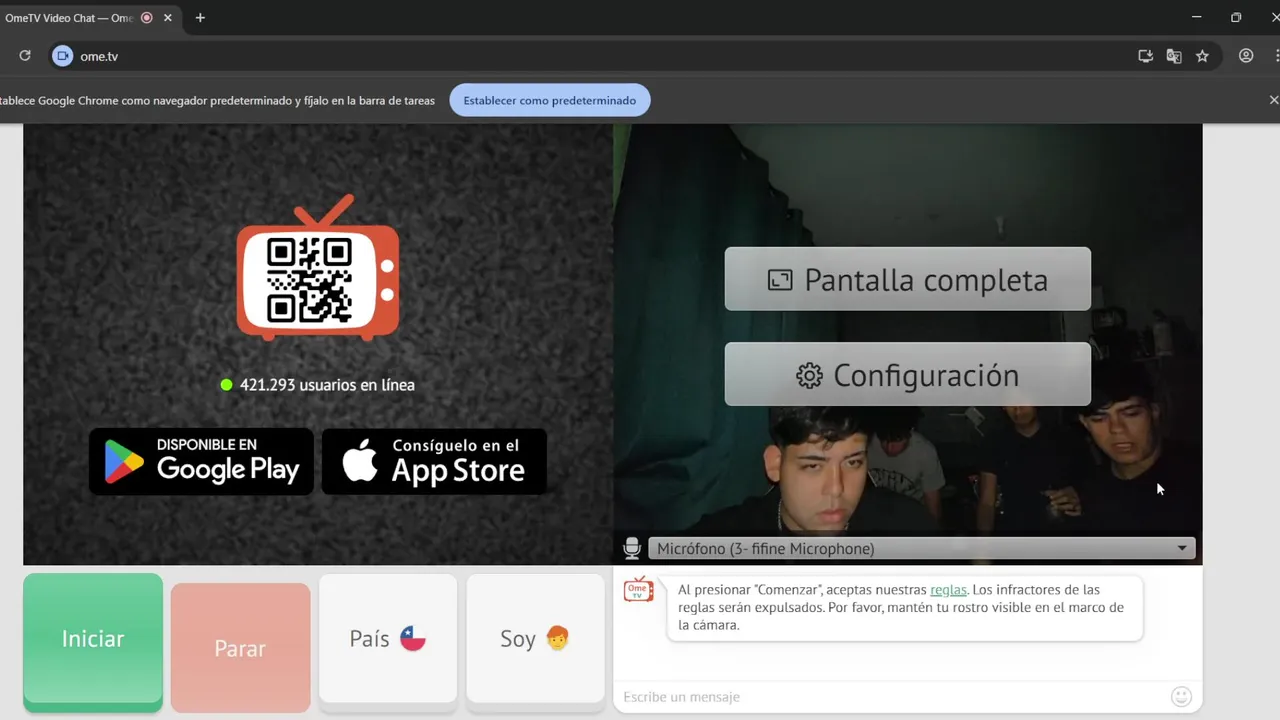Open the reglas link

[x=948, y=589]
